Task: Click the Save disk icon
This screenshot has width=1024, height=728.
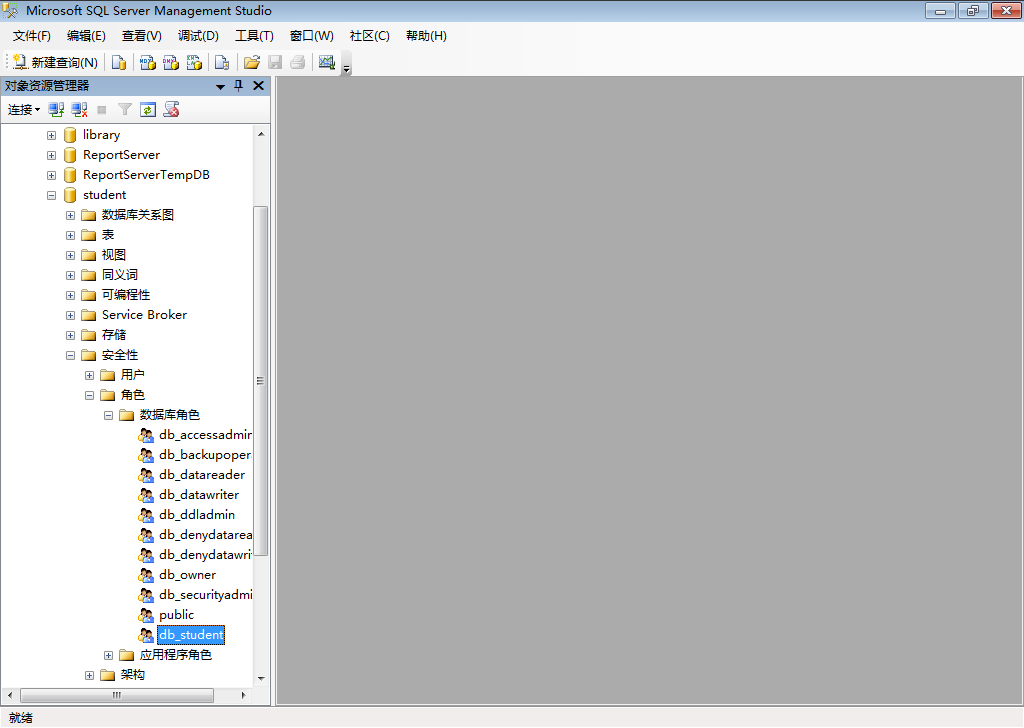Action: (275, 62)
